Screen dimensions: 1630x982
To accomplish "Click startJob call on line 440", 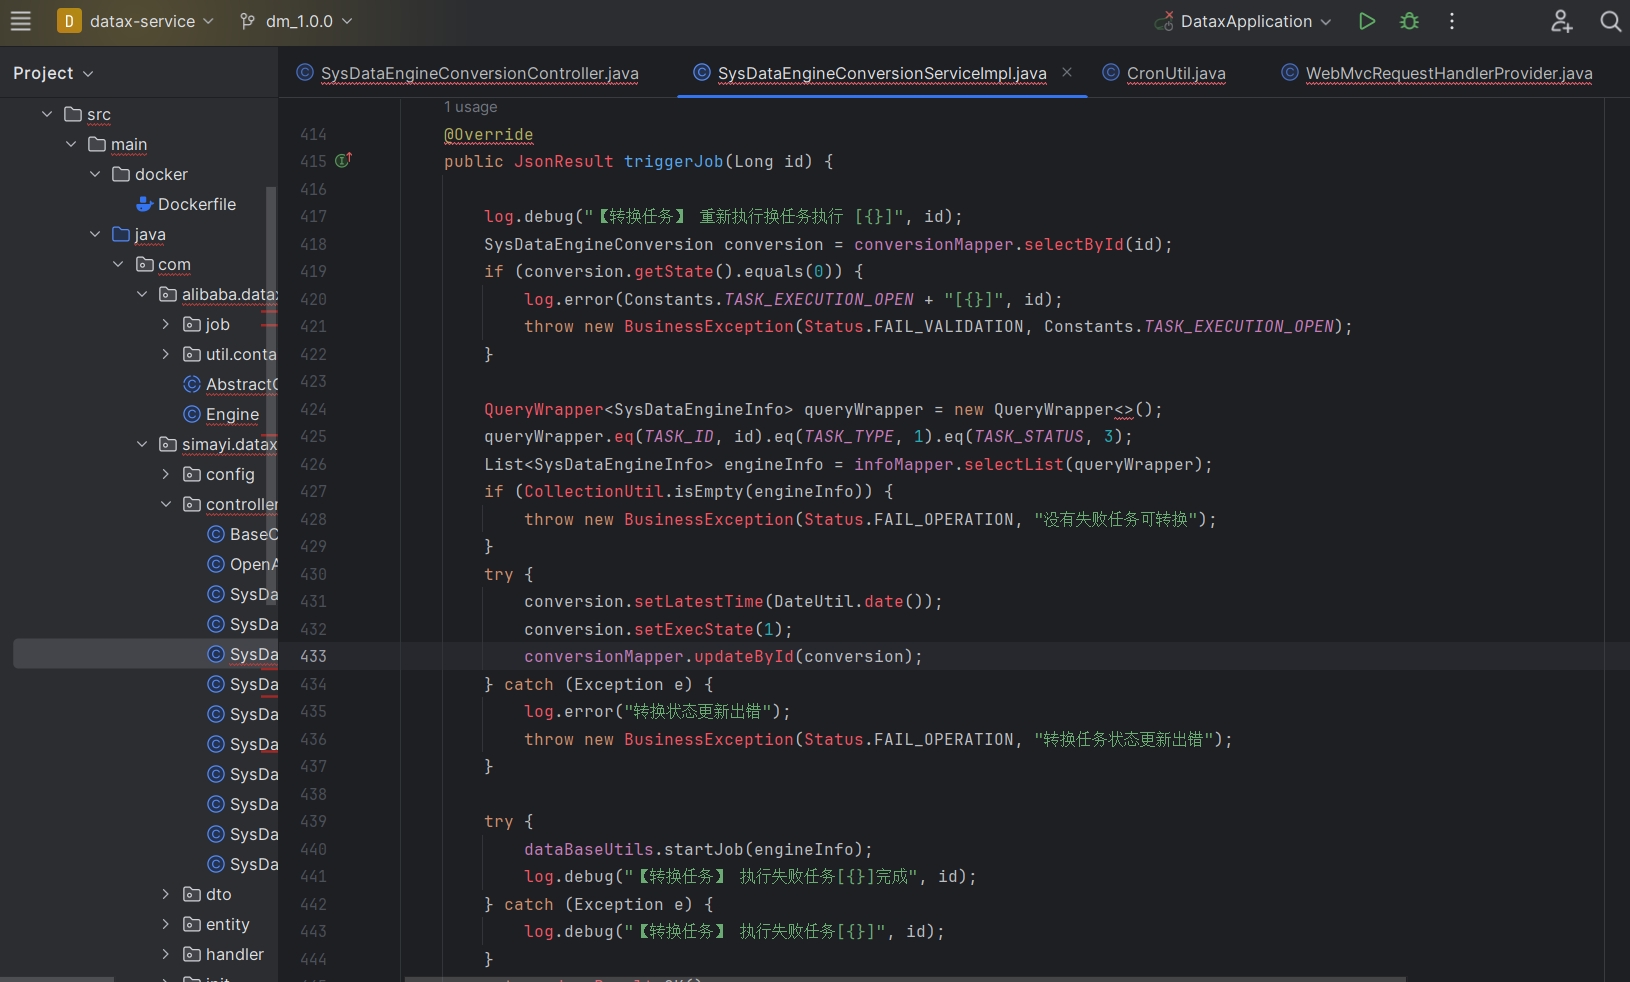I will 703,849.
